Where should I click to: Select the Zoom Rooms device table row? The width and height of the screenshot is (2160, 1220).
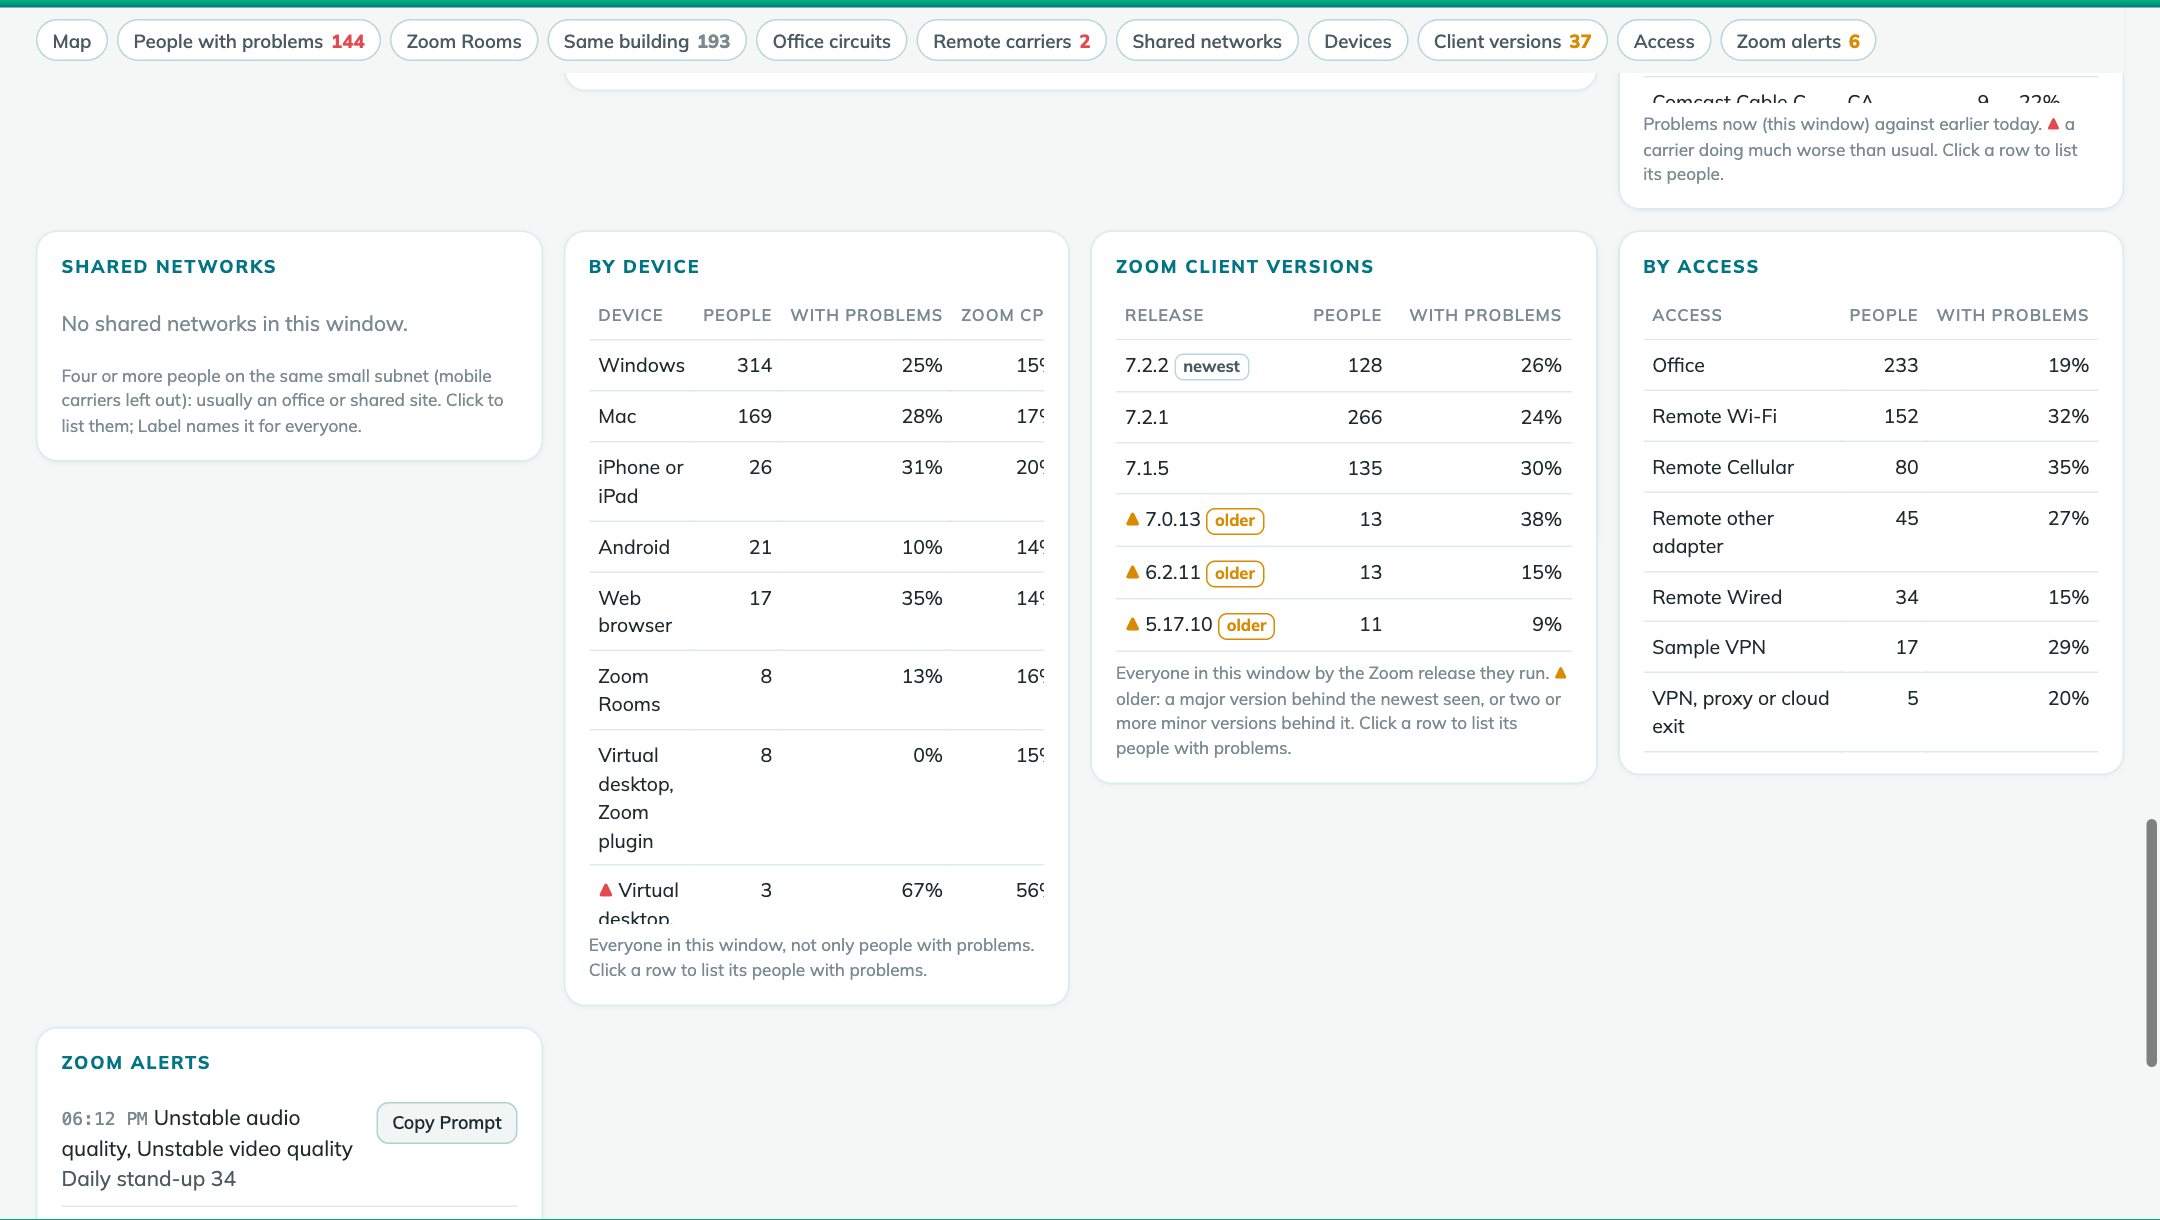coord(816,690)
